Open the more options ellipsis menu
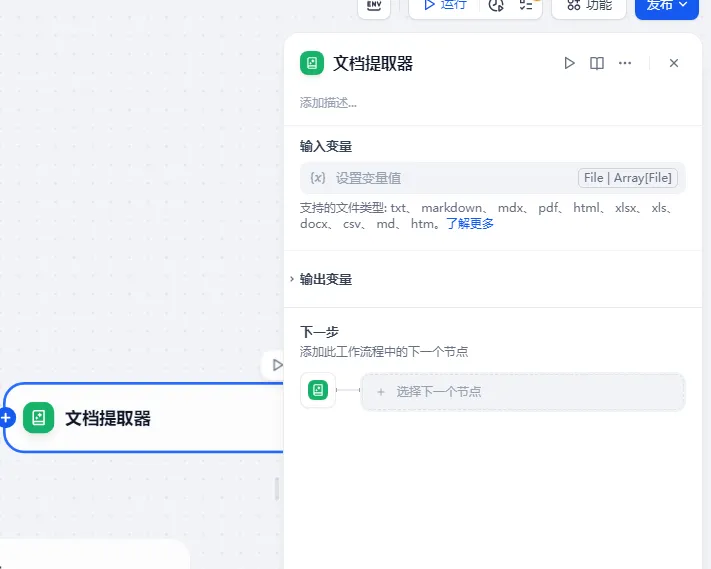This screenshot has width=711, height=569. (x=625, y=63)
